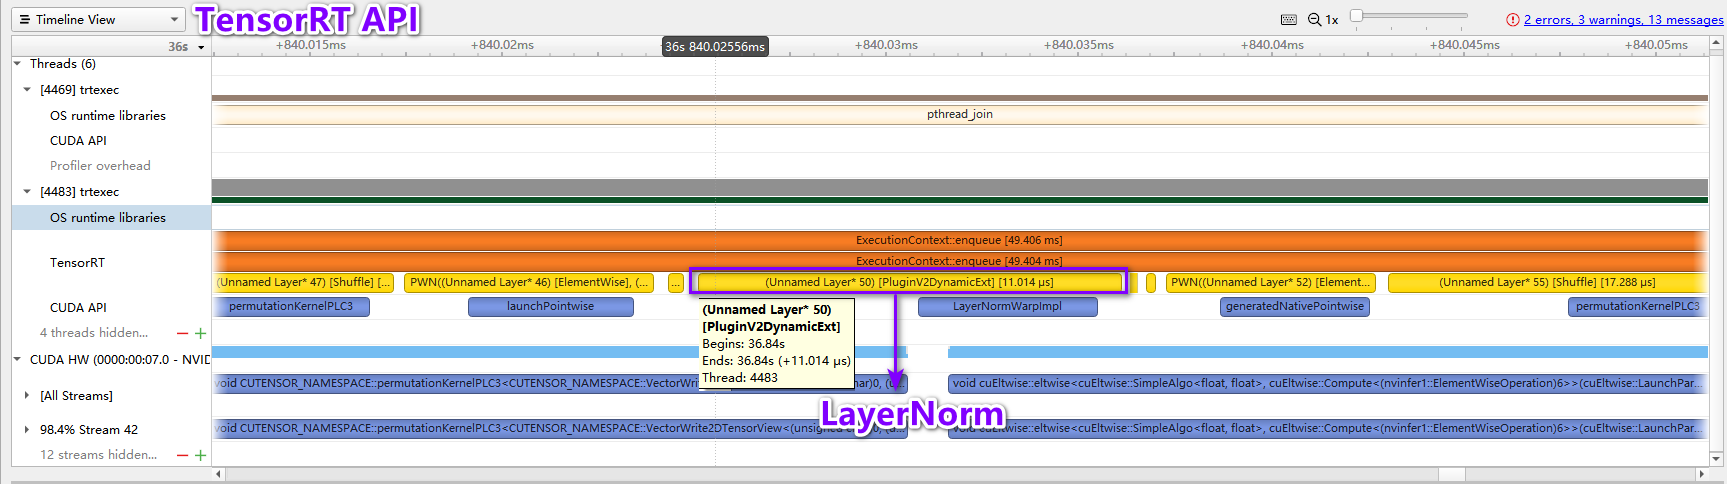Select permutationKernelPLC3 kernel in Stream 42 row
Viewport: 1727px width, 484px height.
pyautogui.click(x=559, y=429)
